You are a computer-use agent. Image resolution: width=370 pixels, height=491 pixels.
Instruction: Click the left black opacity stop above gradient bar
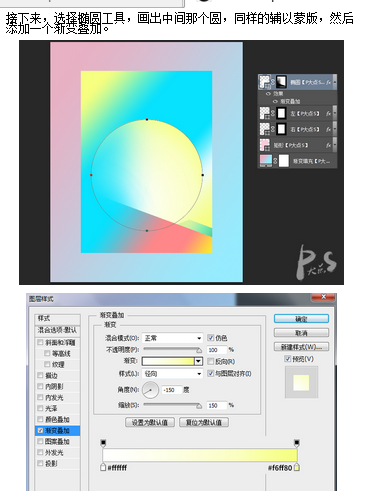click(x=103, y=443)
